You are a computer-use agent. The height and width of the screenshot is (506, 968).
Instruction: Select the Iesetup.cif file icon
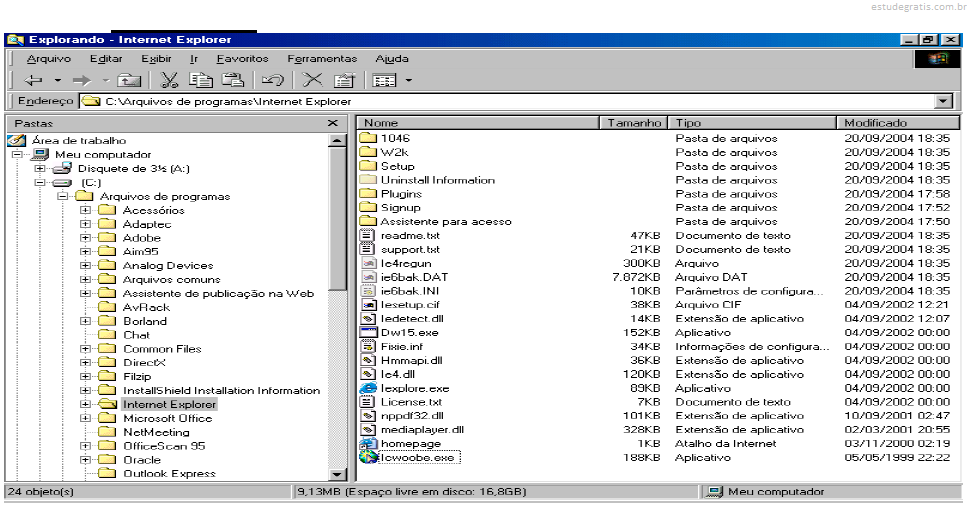click(368, 305)
